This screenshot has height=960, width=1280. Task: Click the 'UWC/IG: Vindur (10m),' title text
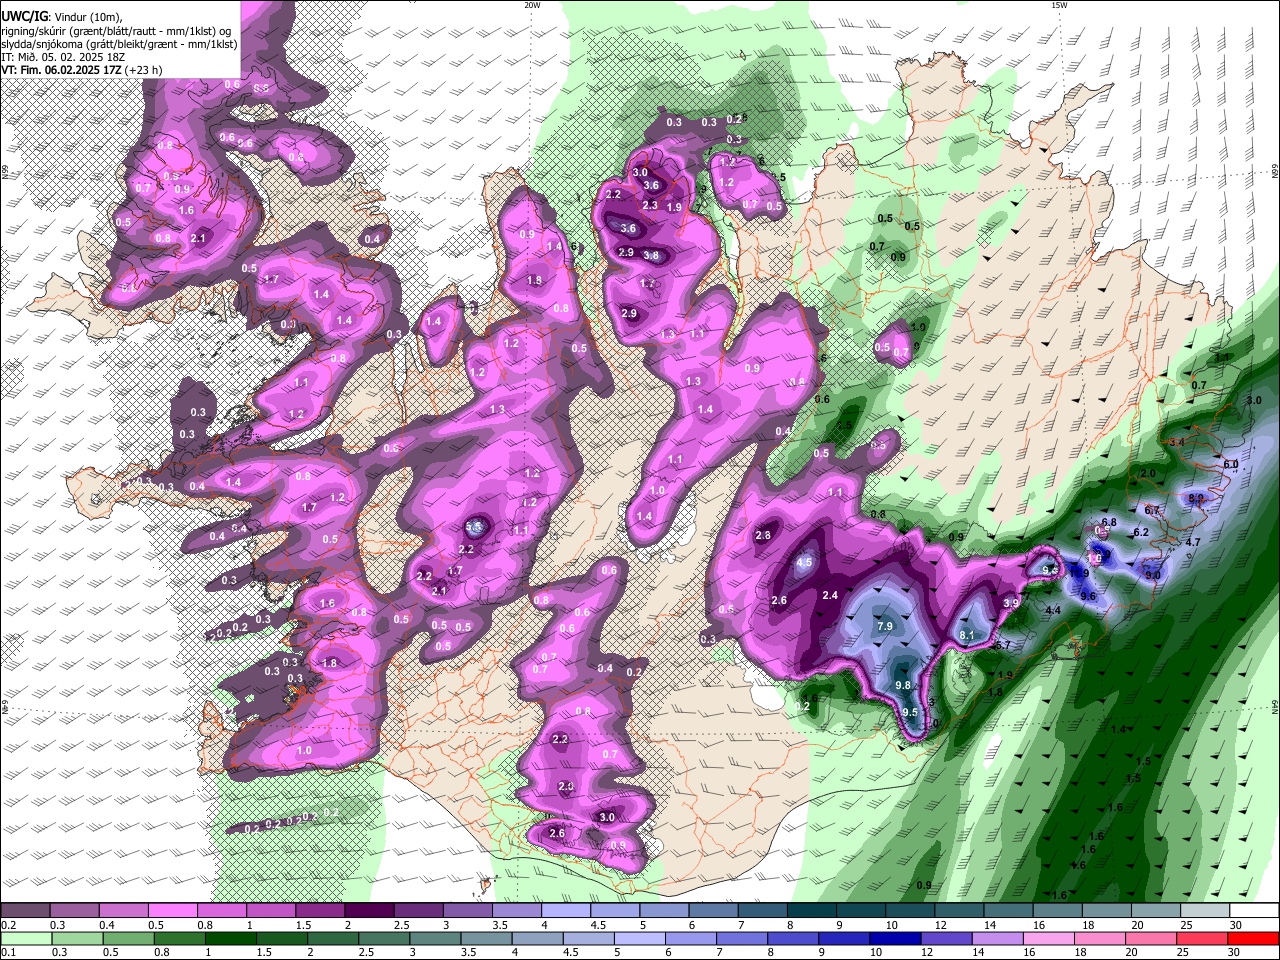(x=61, y=18)
